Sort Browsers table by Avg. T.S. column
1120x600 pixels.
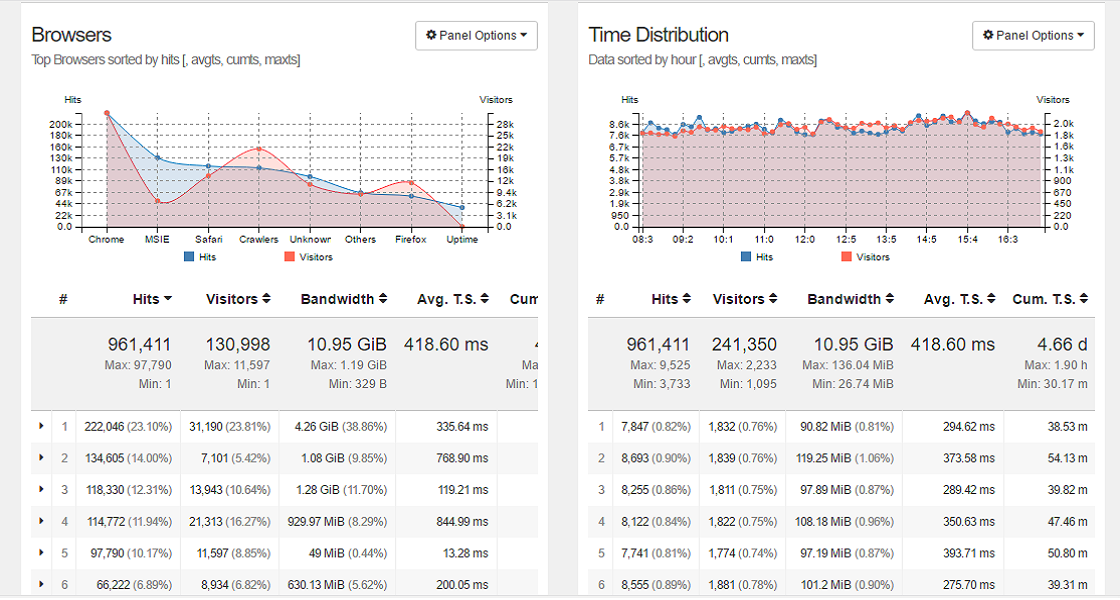click(x=452, y=299)
